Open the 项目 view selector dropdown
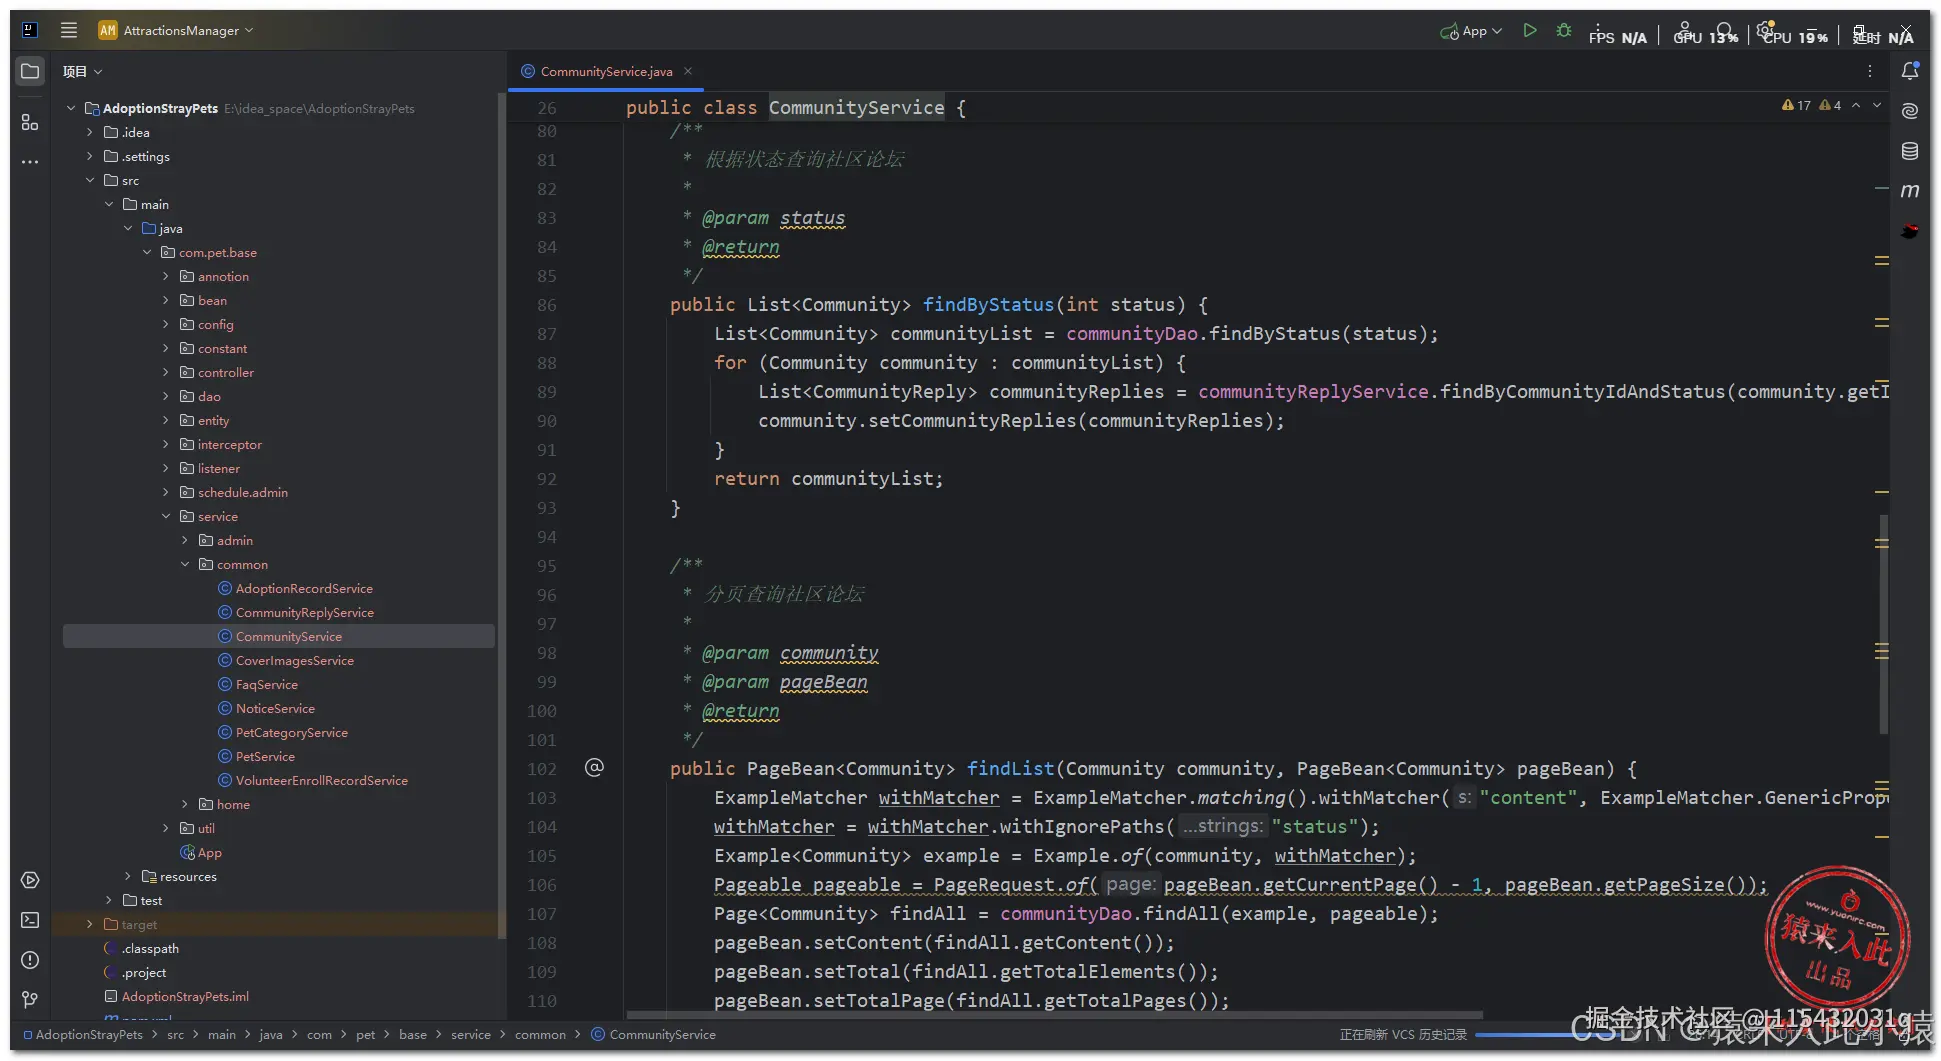This screenshot has width=1941, height=1061. (x=82, y=71)
